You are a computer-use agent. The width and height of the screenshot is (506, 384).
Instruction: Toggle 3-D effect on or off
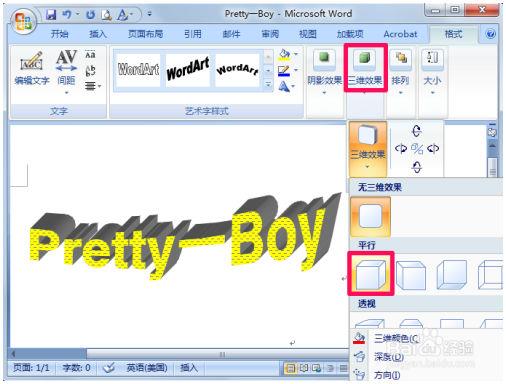pos(417,149)
